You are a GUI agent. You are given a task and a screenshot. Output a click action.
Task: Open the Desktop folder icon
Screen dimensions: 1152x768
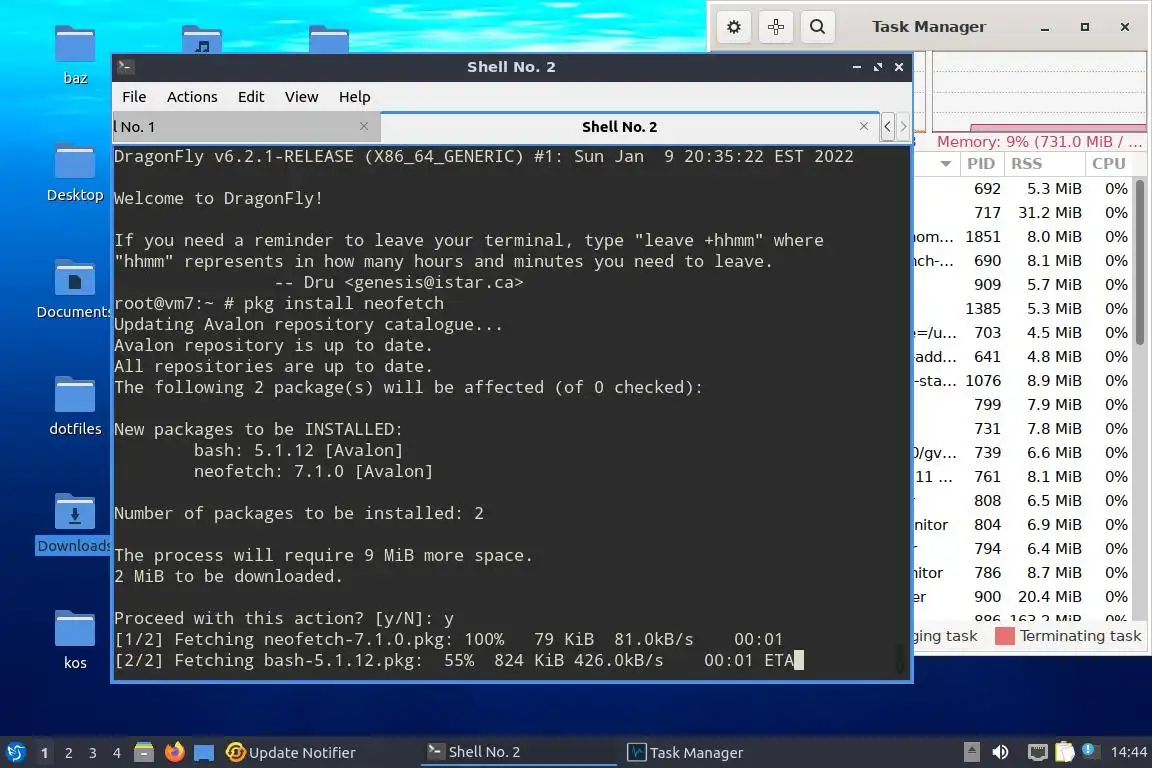75,173
